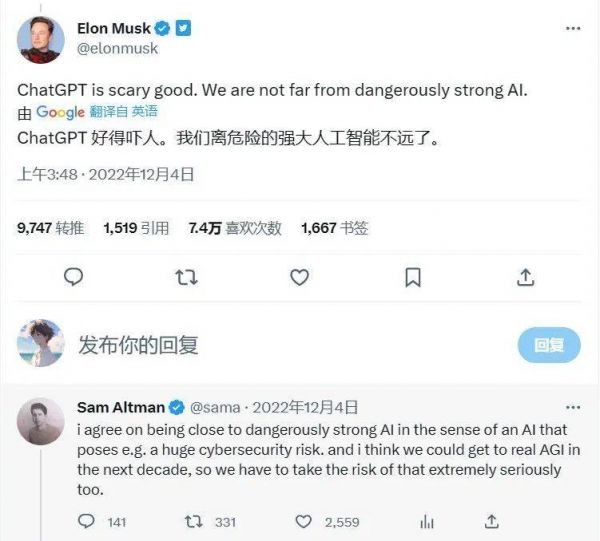View the 1,519 引用 quotes list
The height and width of the screenshot is (541, 600).
coord(135,228)
